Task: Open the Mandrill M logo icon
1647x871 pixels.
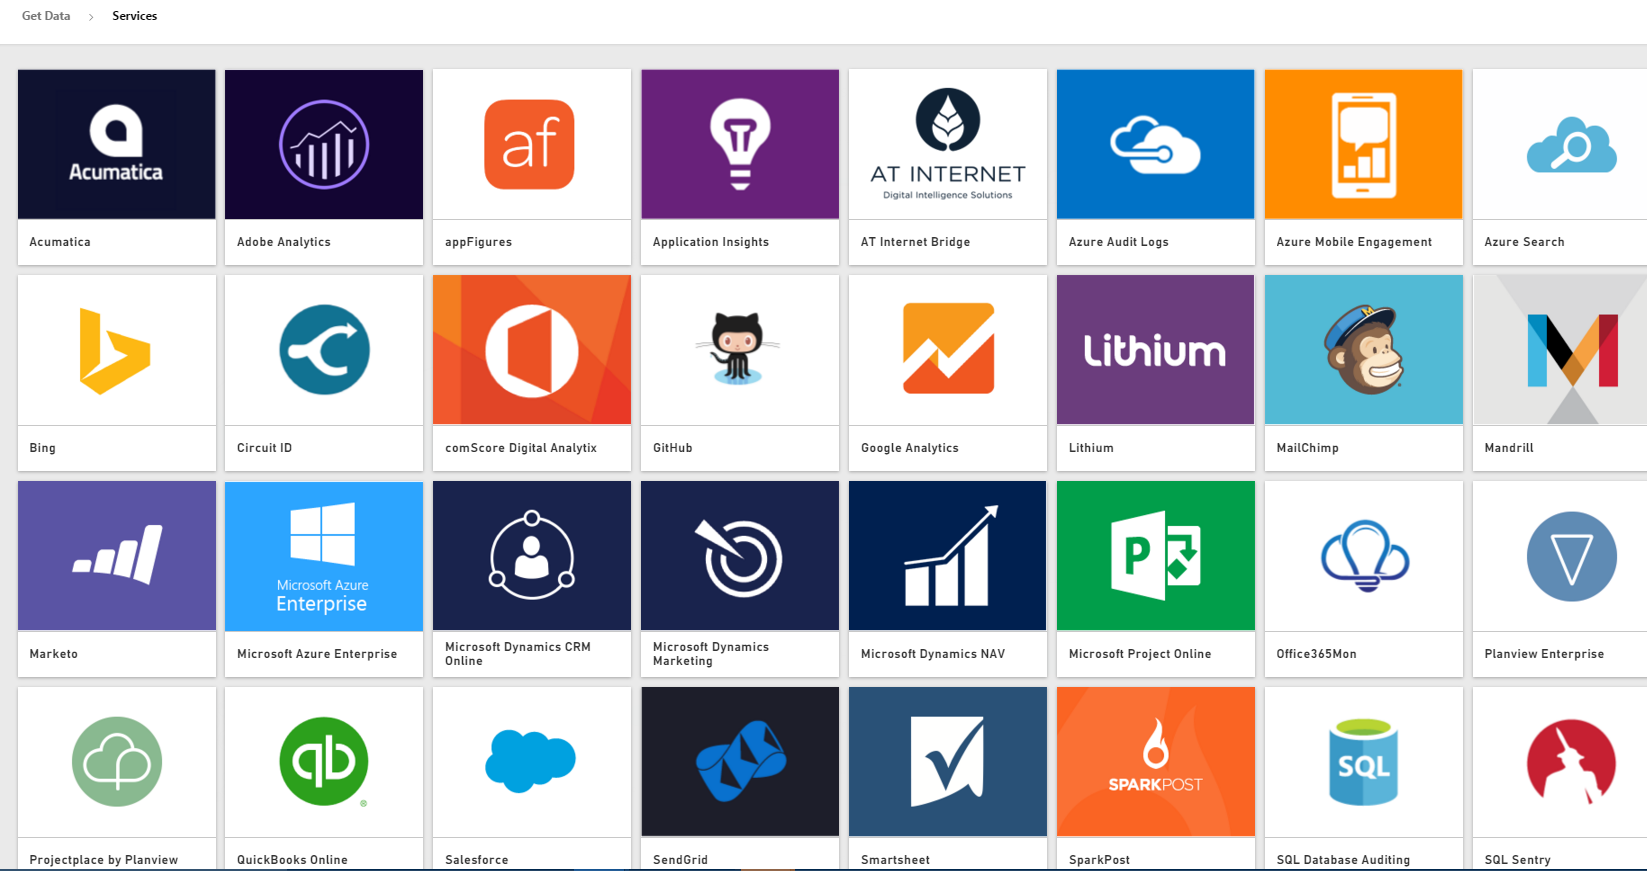Action: [x=1572, y=351]
